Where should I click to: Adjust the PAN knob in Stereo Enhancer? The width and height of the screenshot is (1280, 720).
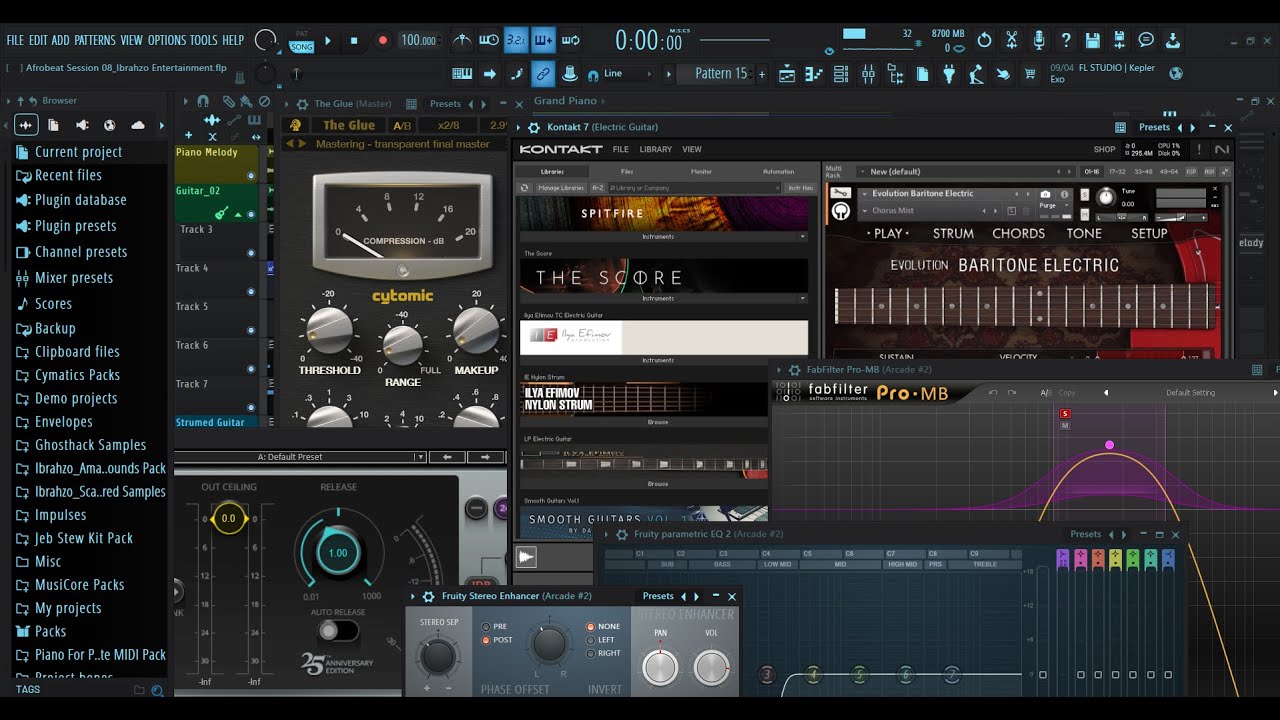pyautogui.click(x=660, y=667)
